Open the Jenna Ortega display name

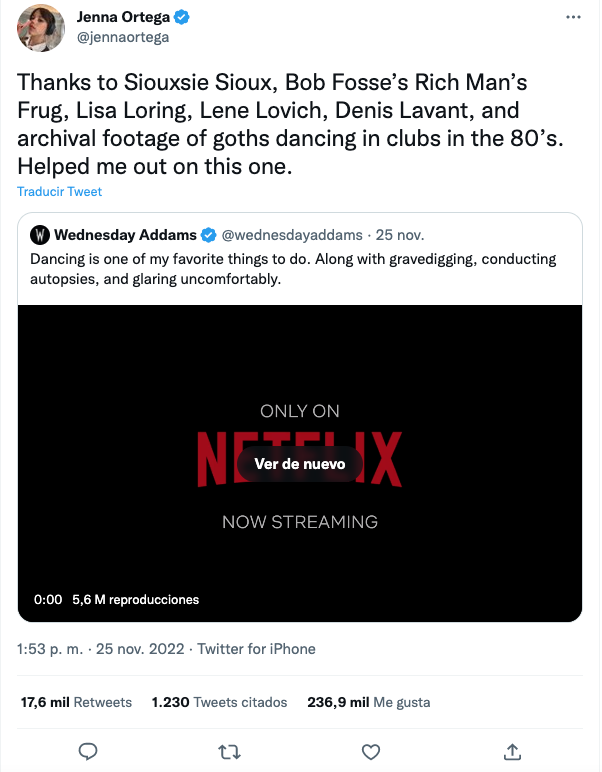(x=122, y=18)
